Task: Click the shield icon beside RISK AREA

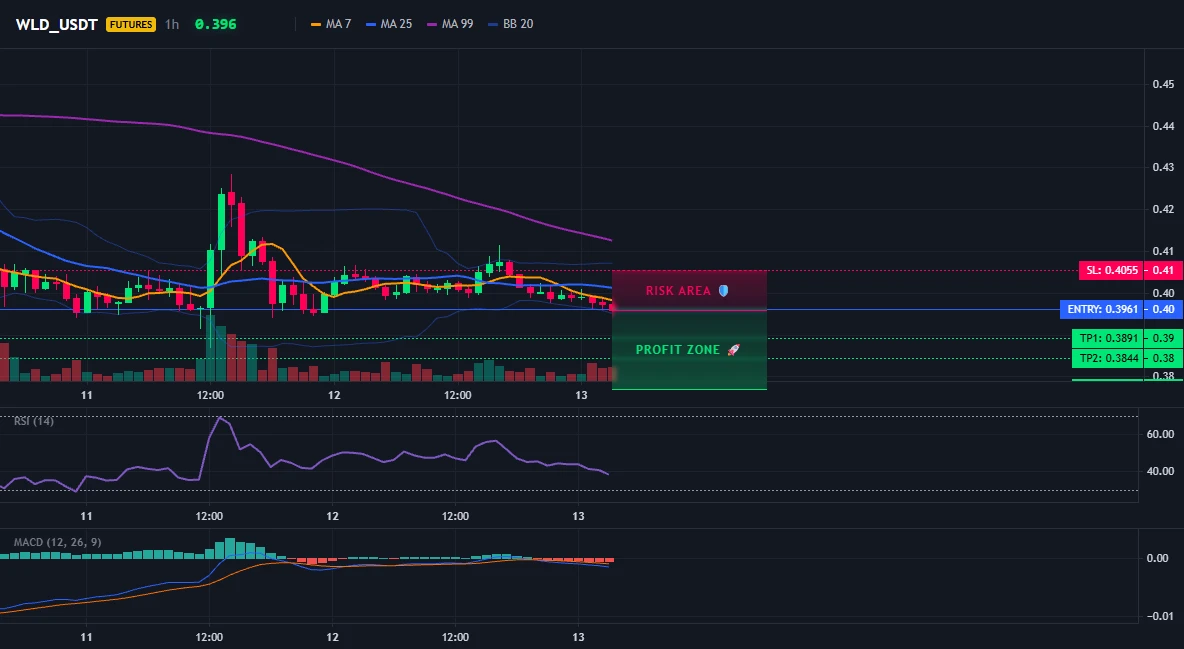Action: (x=723, y=290)
